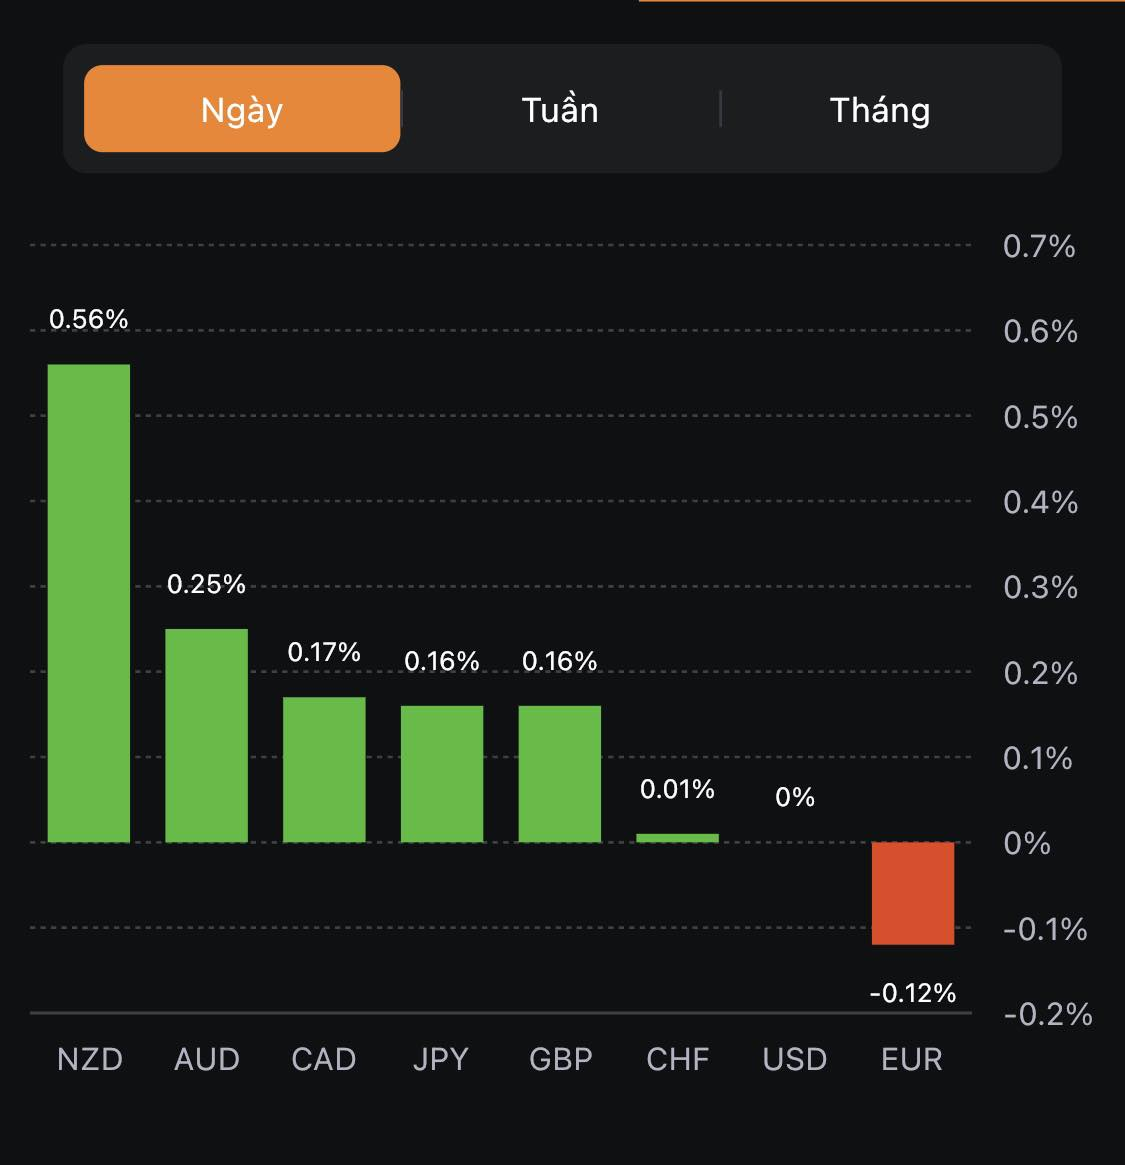1125x1165 pixels.
Task: Click the JPY currency label
Action: (x=441, y=1059)
